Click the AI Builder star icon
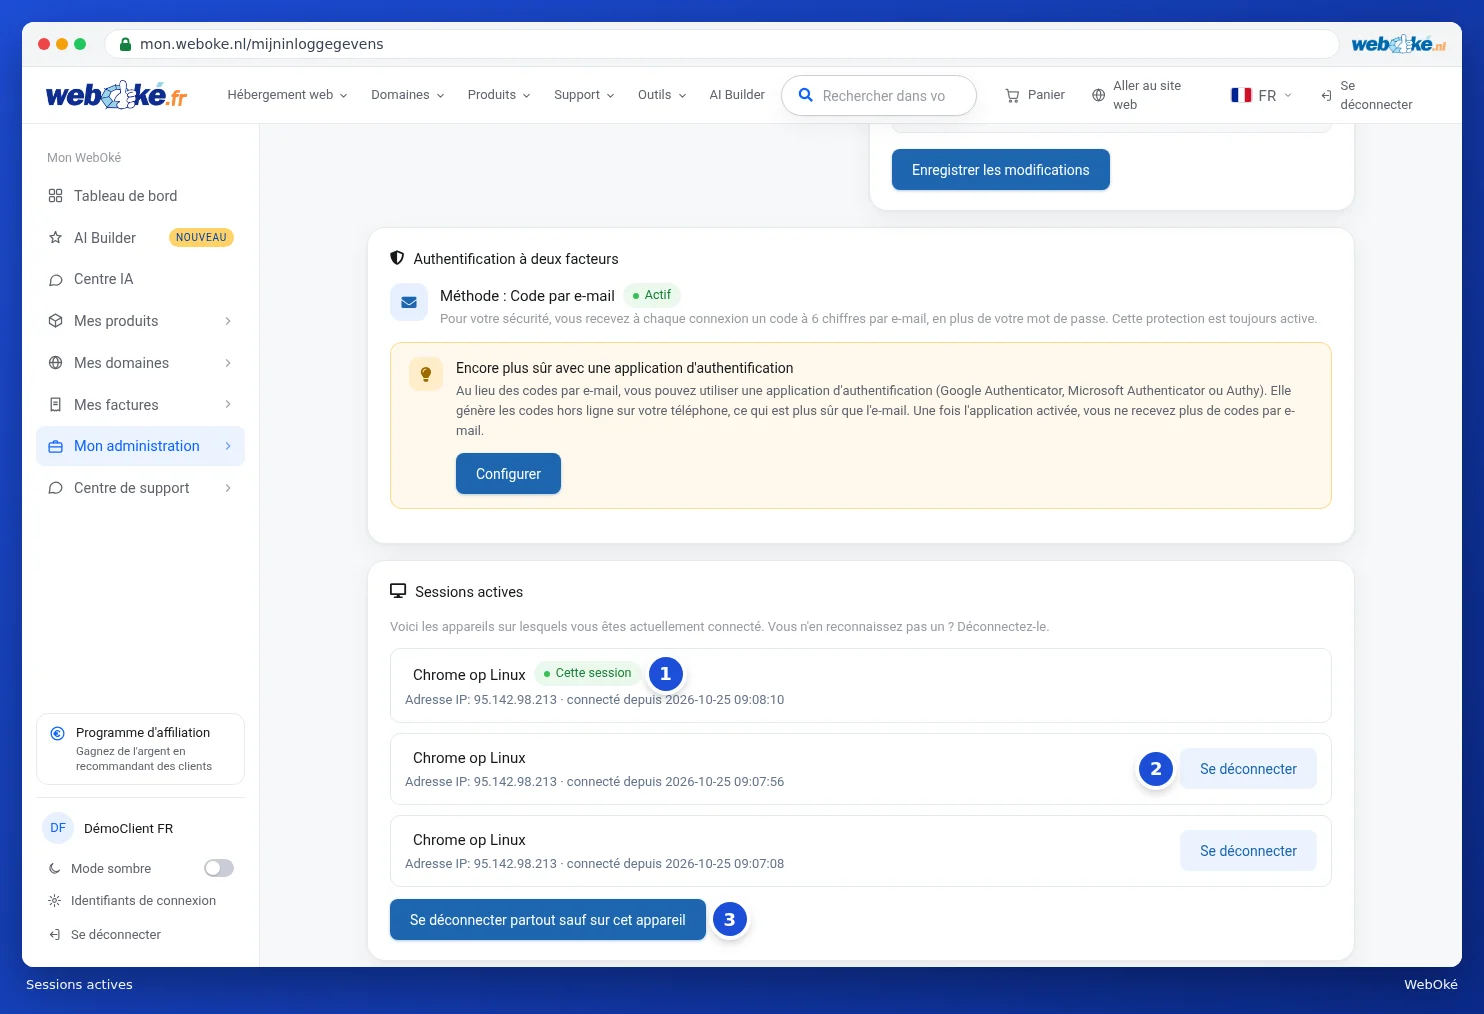Screen dimensions: 1484x1014 click(x=56, y=238)
